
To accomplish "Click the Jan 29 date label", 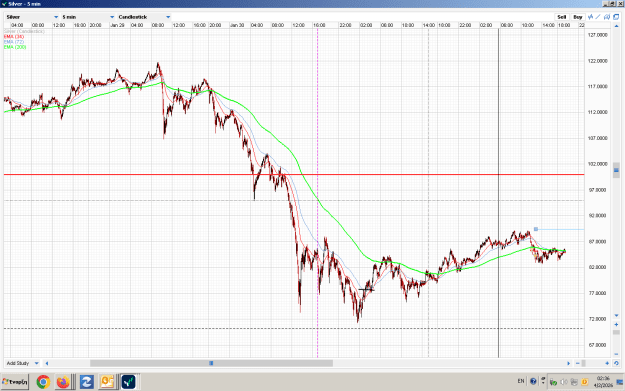I will 117,25.
